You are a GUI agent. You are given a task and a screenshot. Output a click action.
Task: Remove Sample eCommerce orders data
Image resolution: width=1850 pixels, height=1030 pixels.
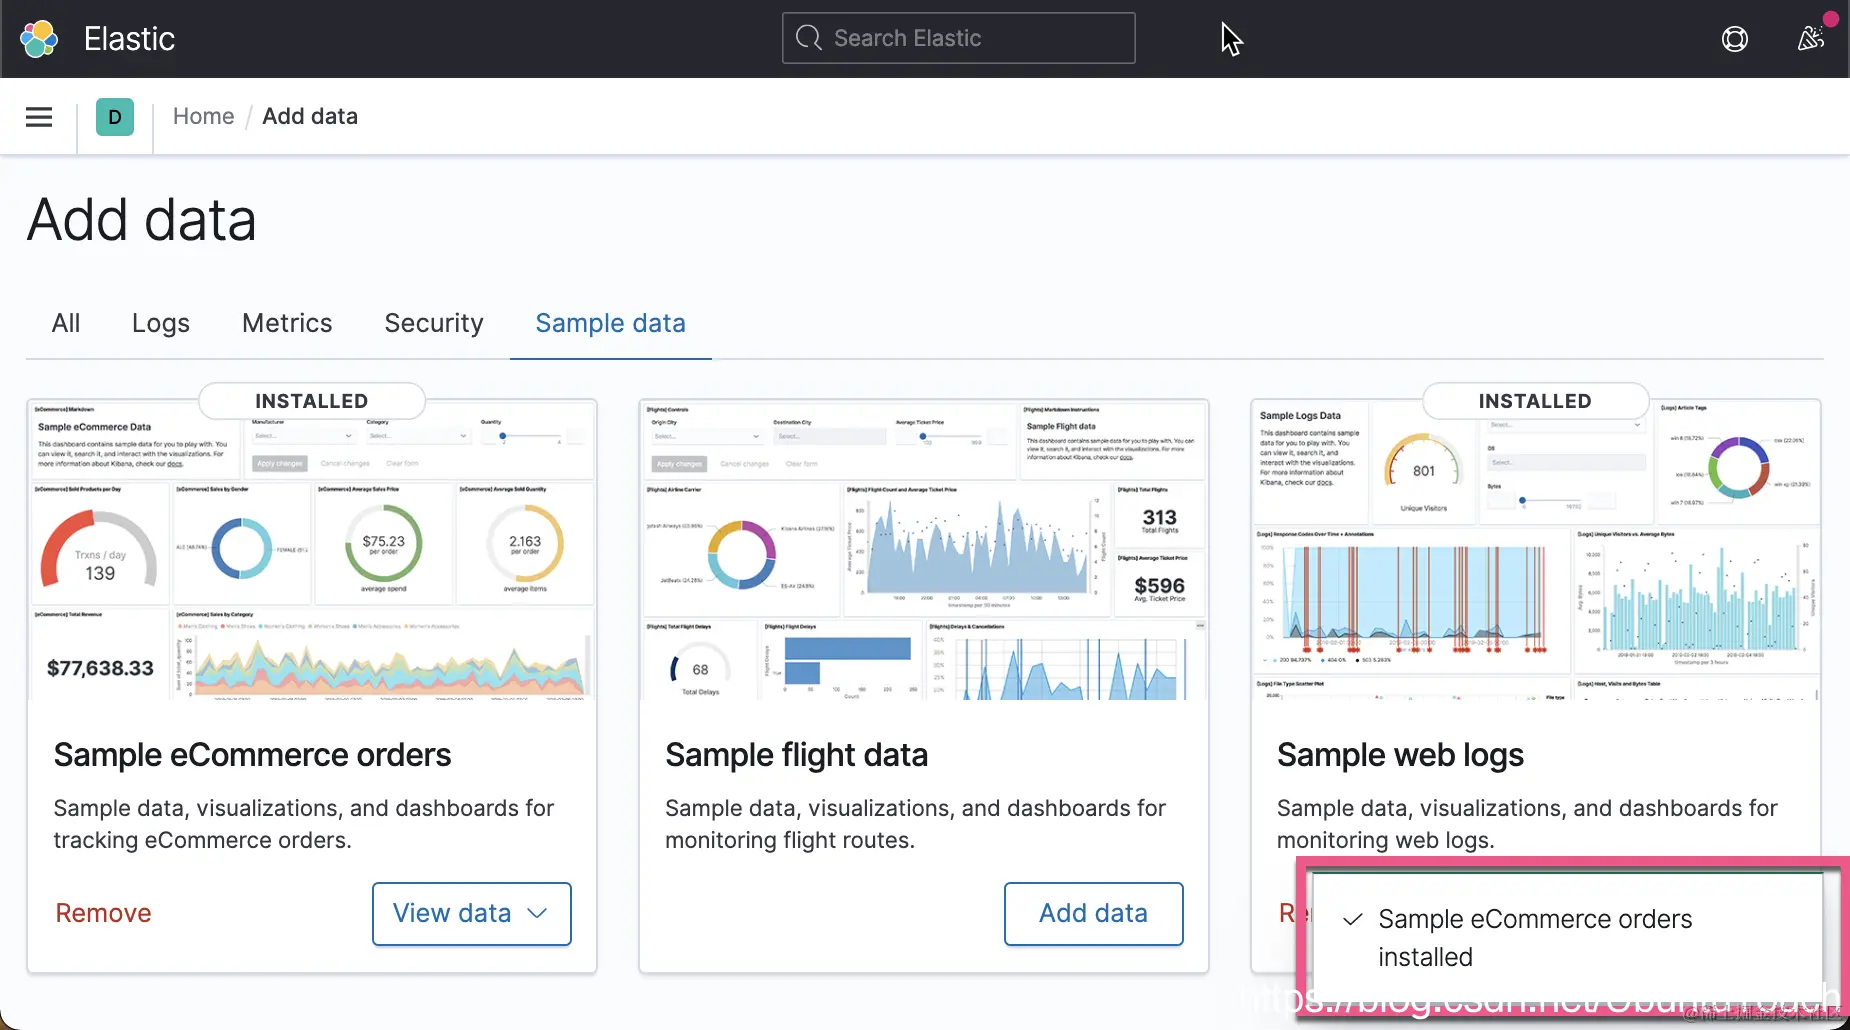click(103, 913)
